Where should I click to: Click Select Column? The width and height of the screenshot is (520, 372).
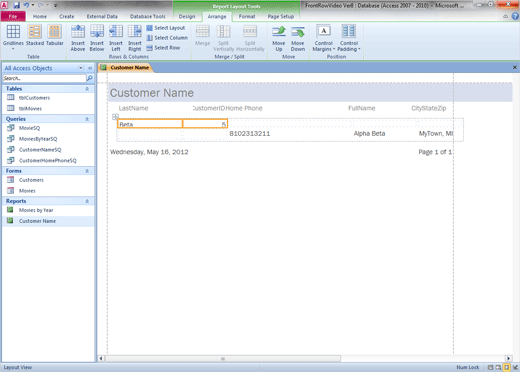click(x=167, y=38)
